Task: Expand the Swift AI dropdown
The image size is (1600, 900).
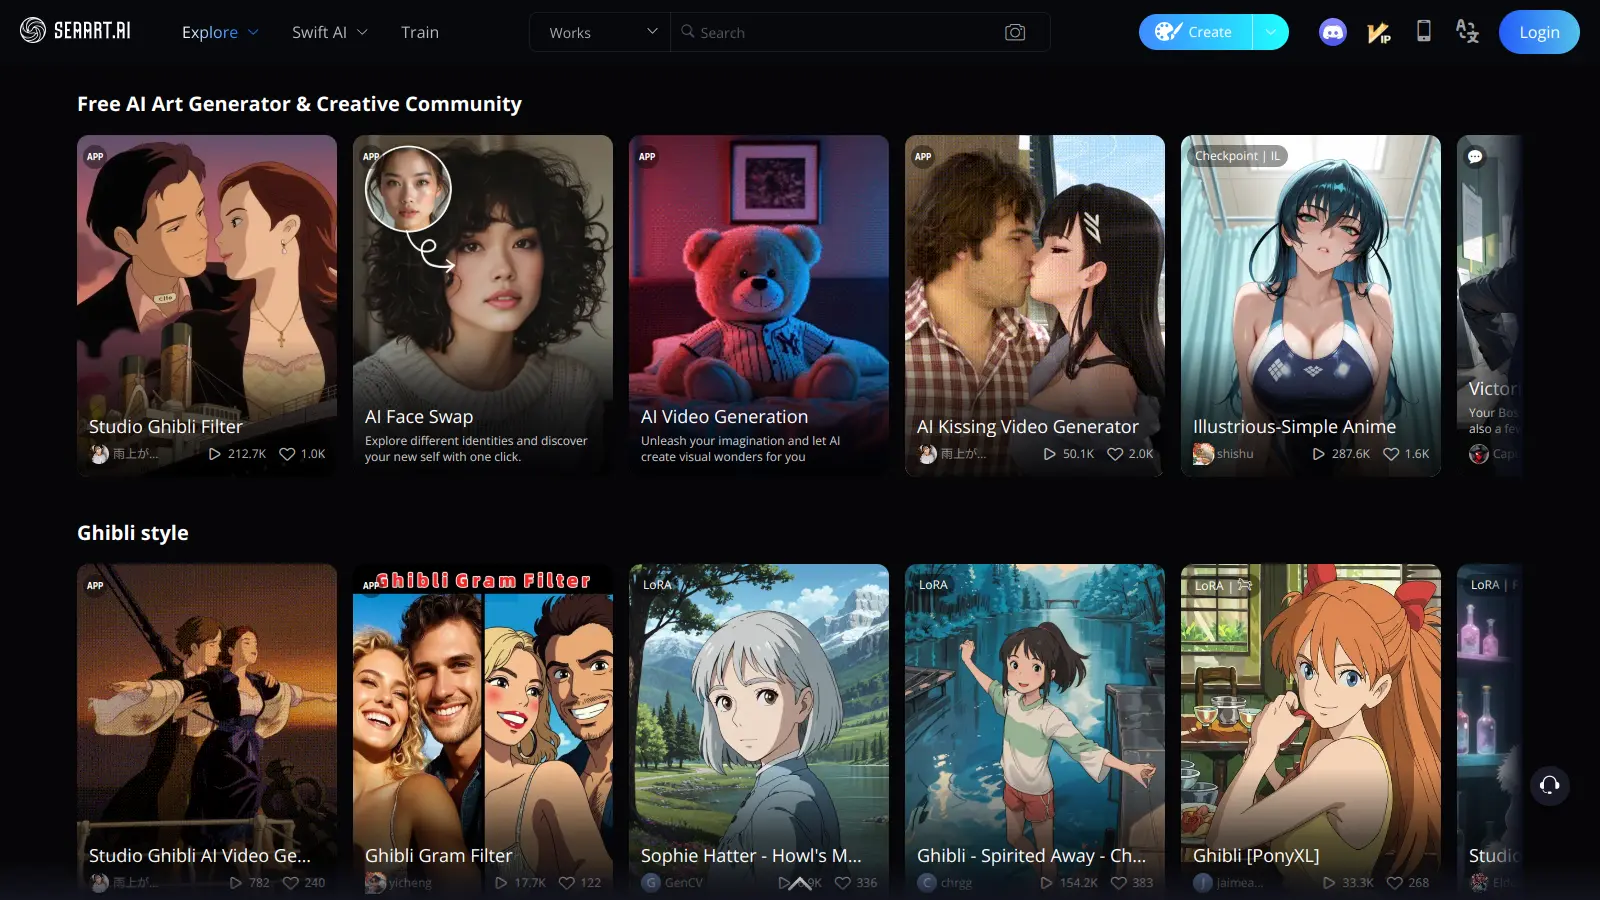Action: pos(329,32)
